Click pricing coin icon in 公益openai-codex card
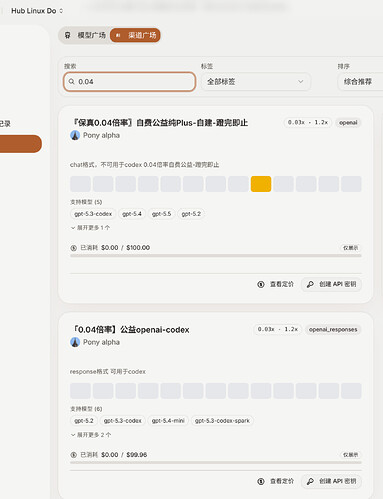 tap(261, 481)
